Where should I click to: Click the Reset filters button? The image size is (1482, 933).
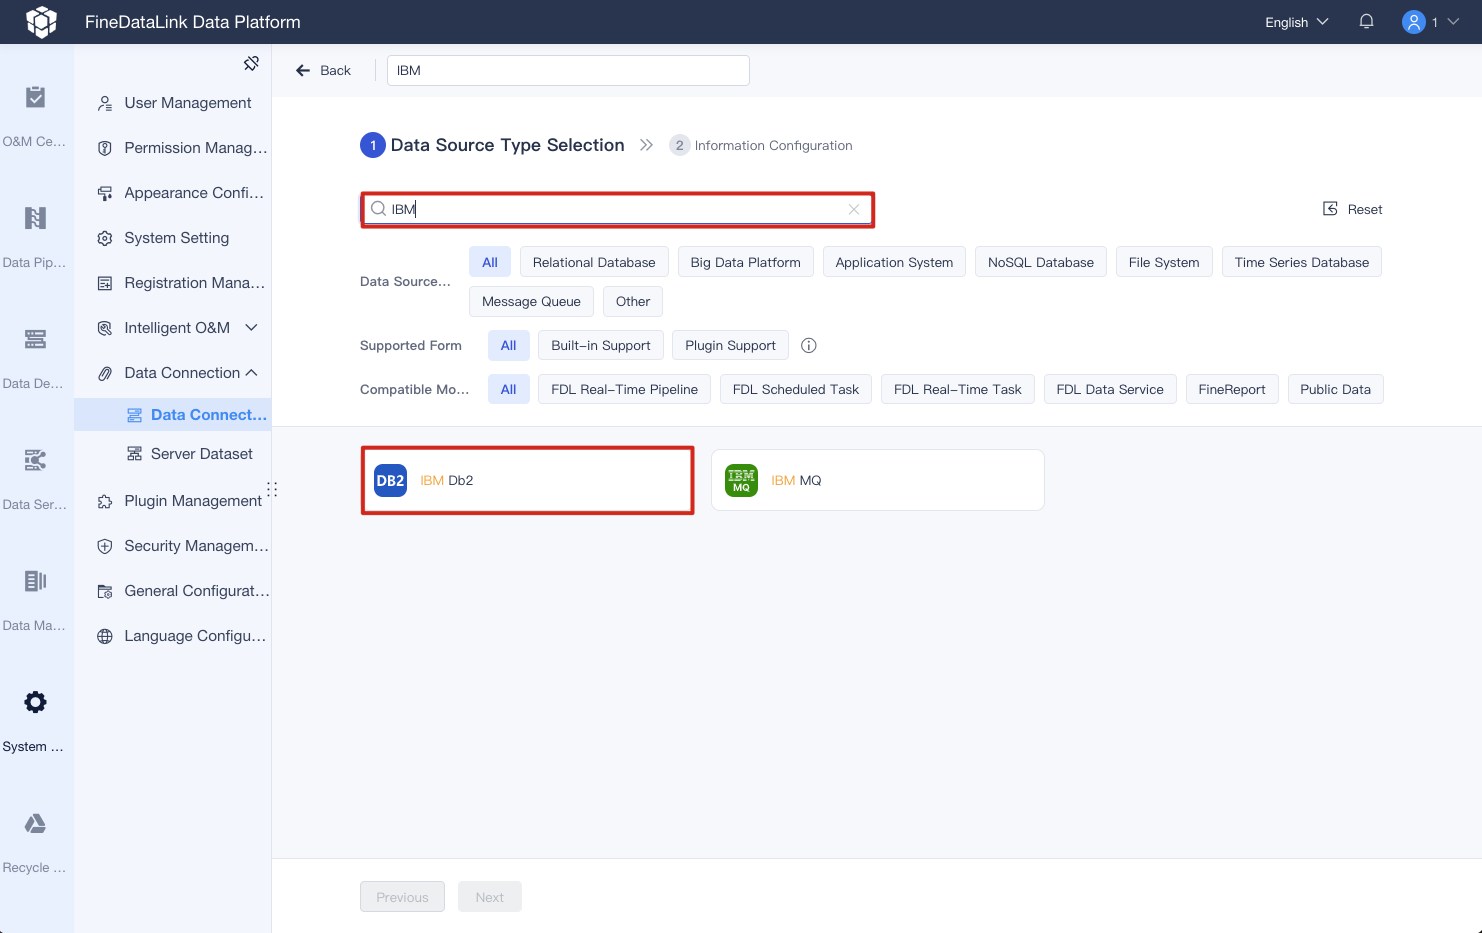pyautogui.click(x=1352, y=209)
